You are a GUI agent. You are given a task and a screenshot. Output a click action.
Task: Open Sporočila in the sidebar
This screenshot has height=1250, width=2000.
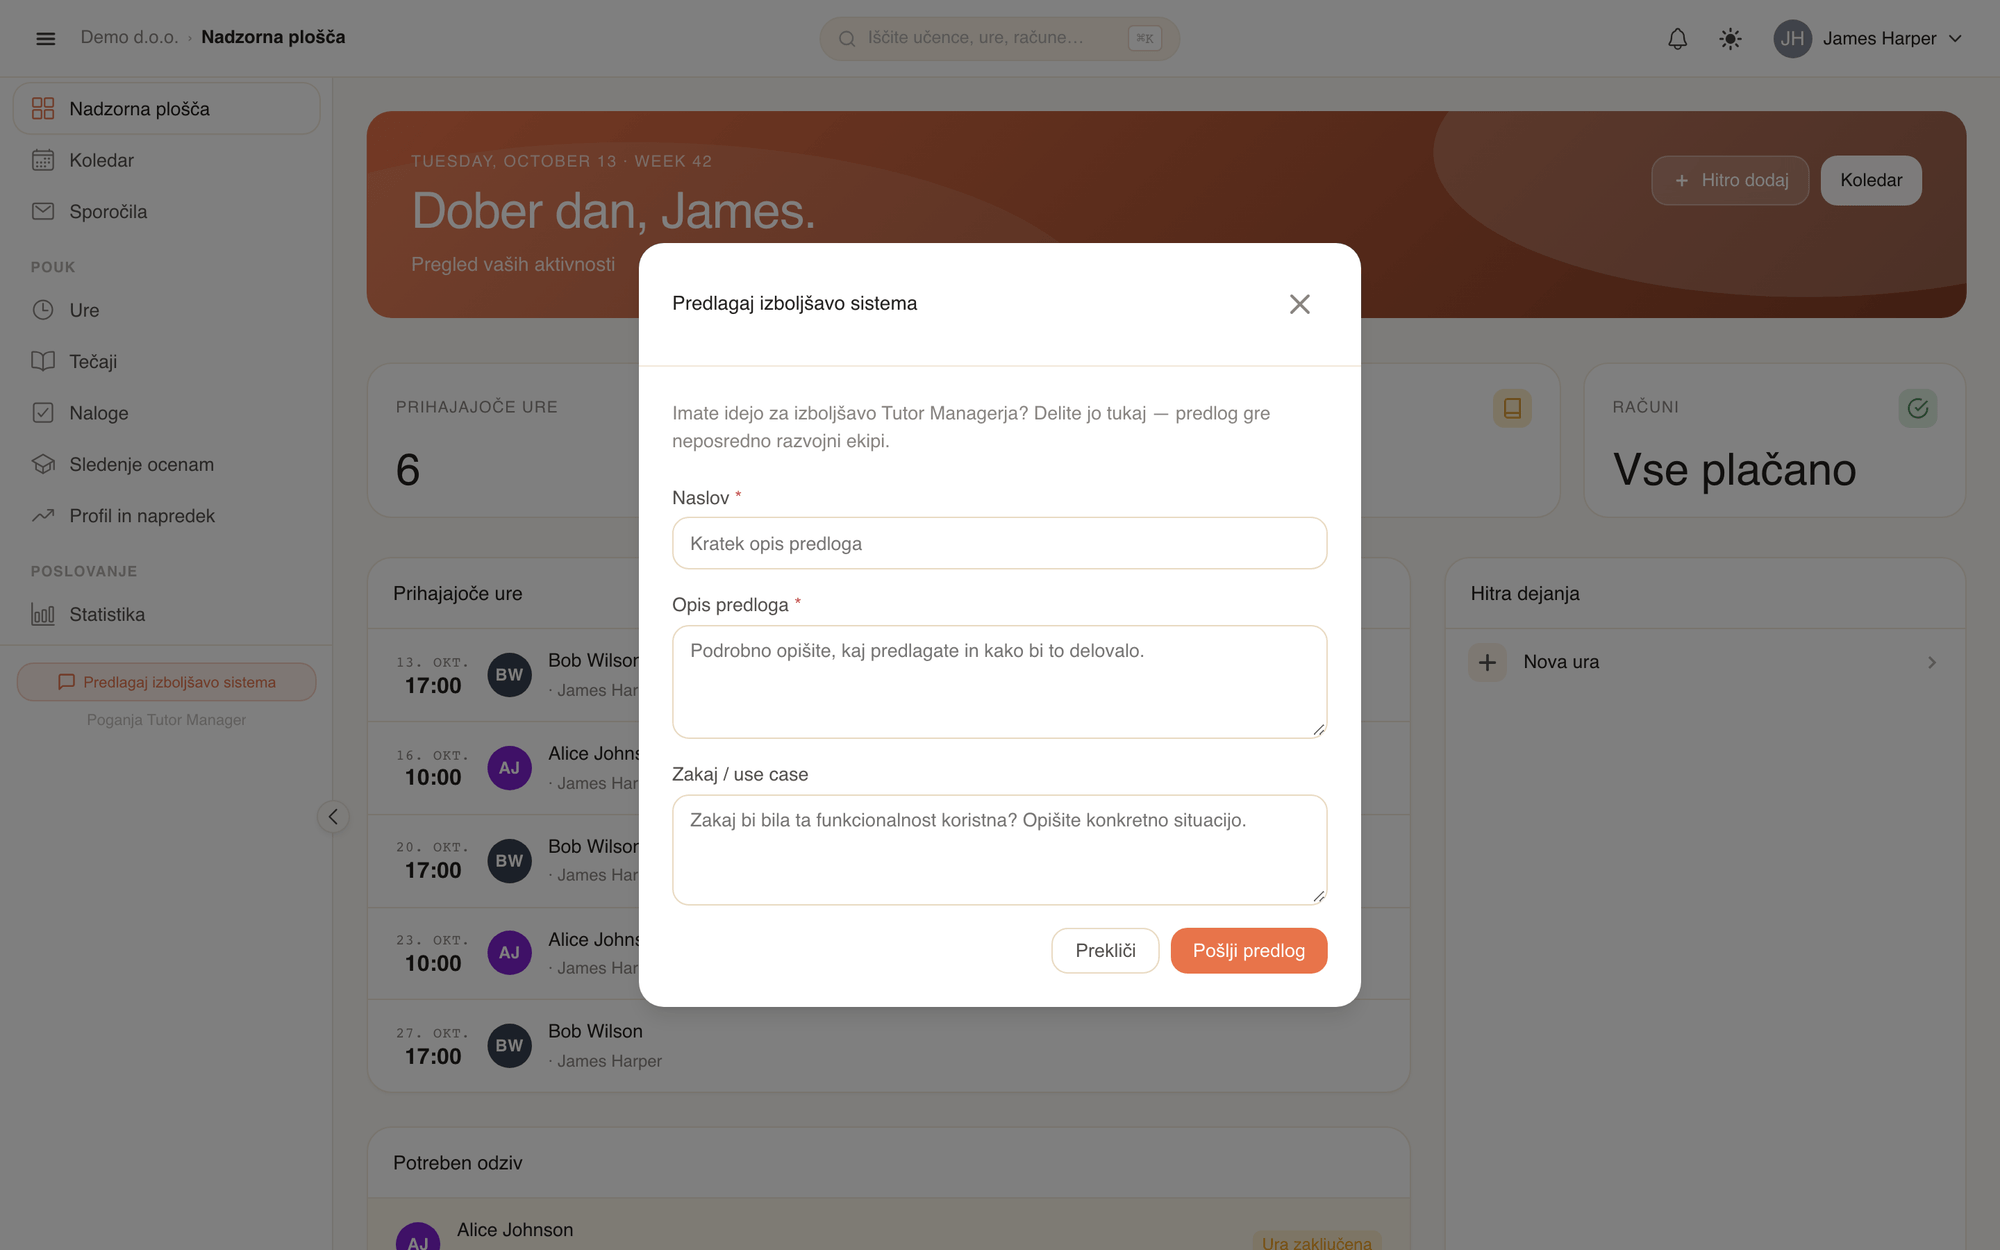[166, 211]
